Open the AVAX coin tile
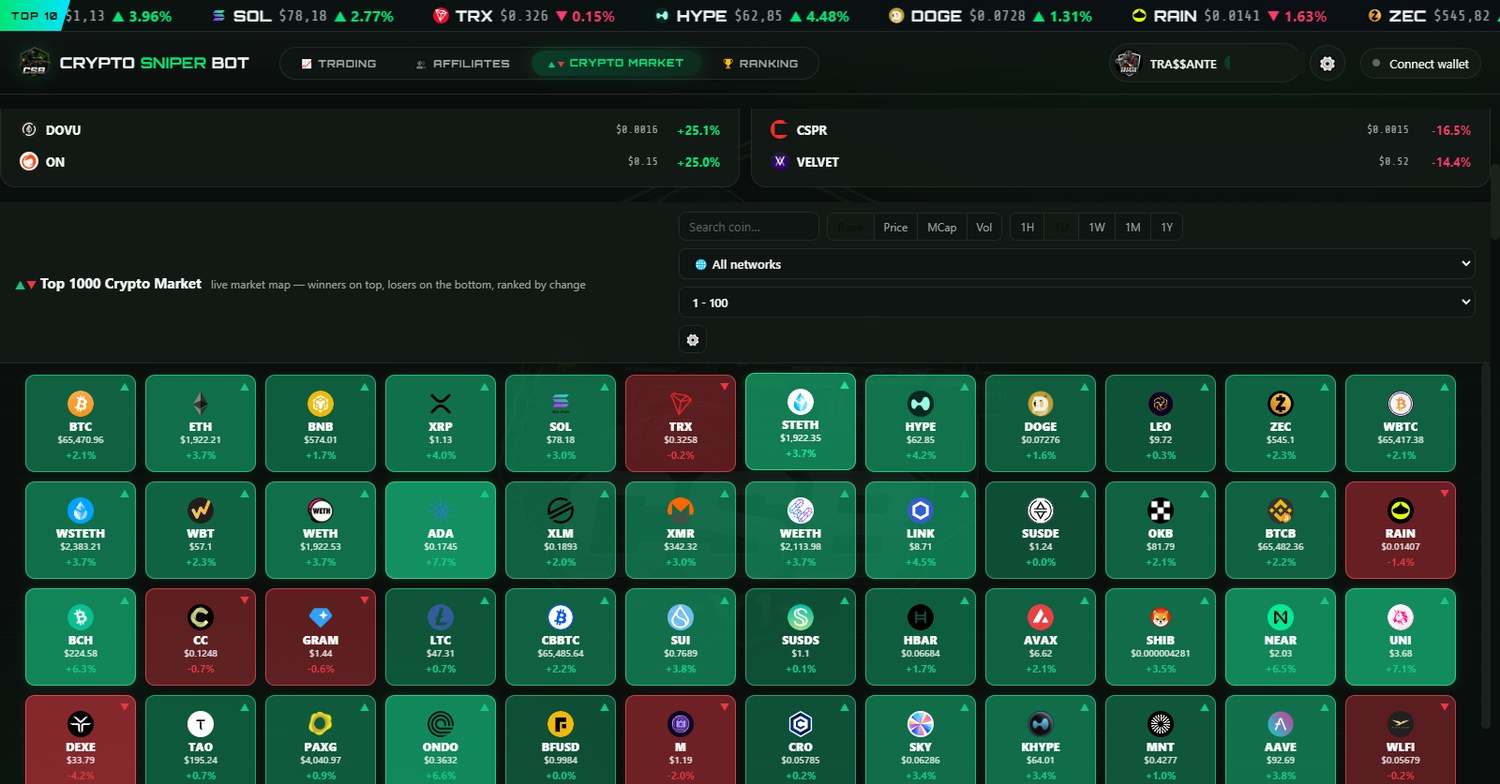Viewport: 1500px width, 784px height. [x=1040, y=637]
